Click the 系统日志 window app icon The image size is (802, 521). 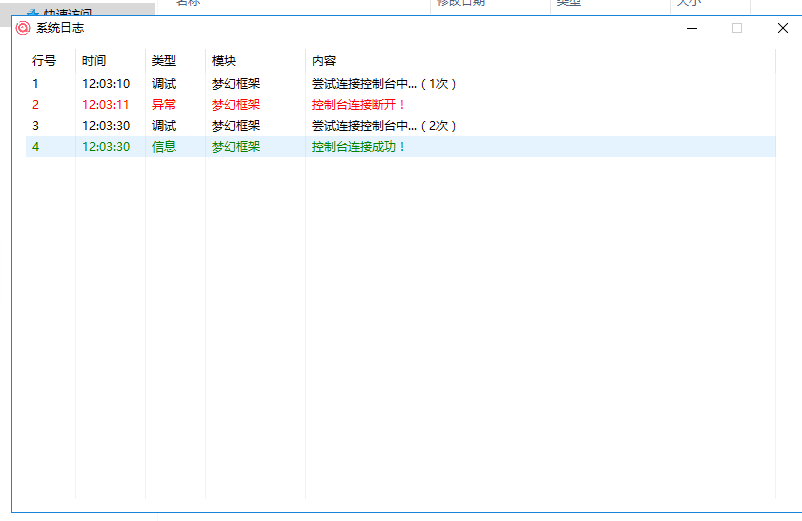(23, 28)
